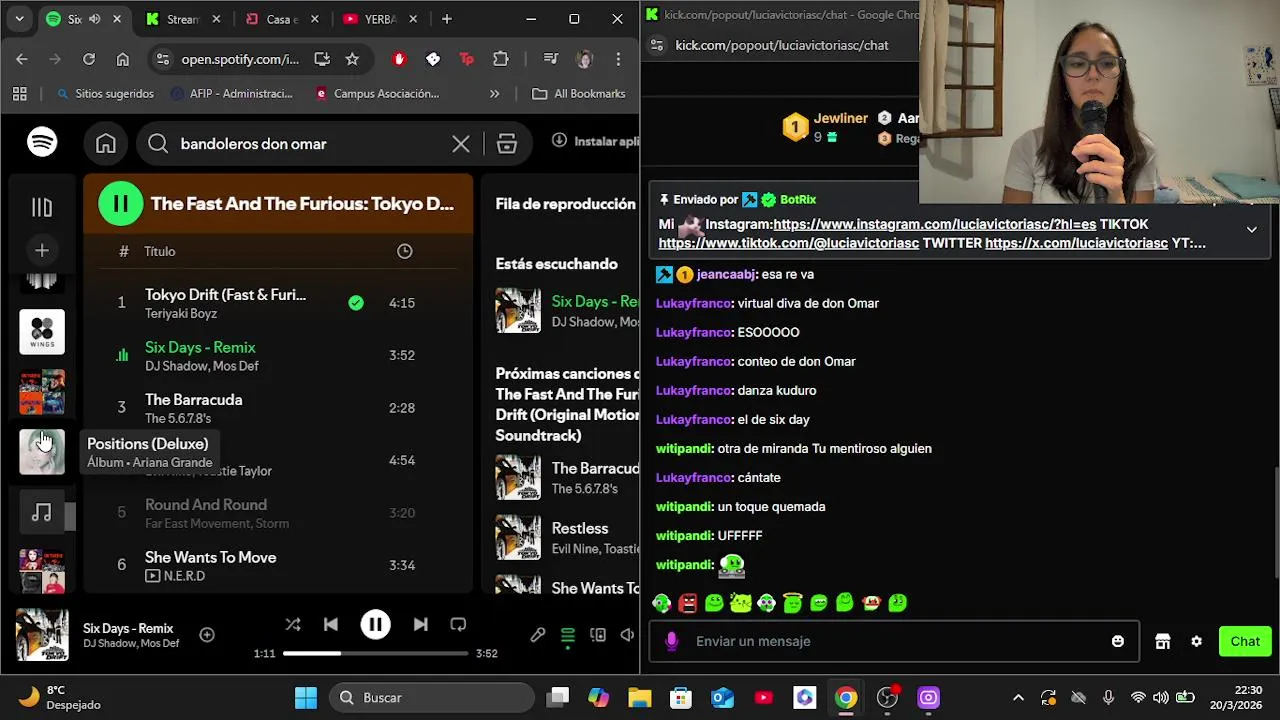
Task: Open the Spotify logo home link
Action: [42, 143]
